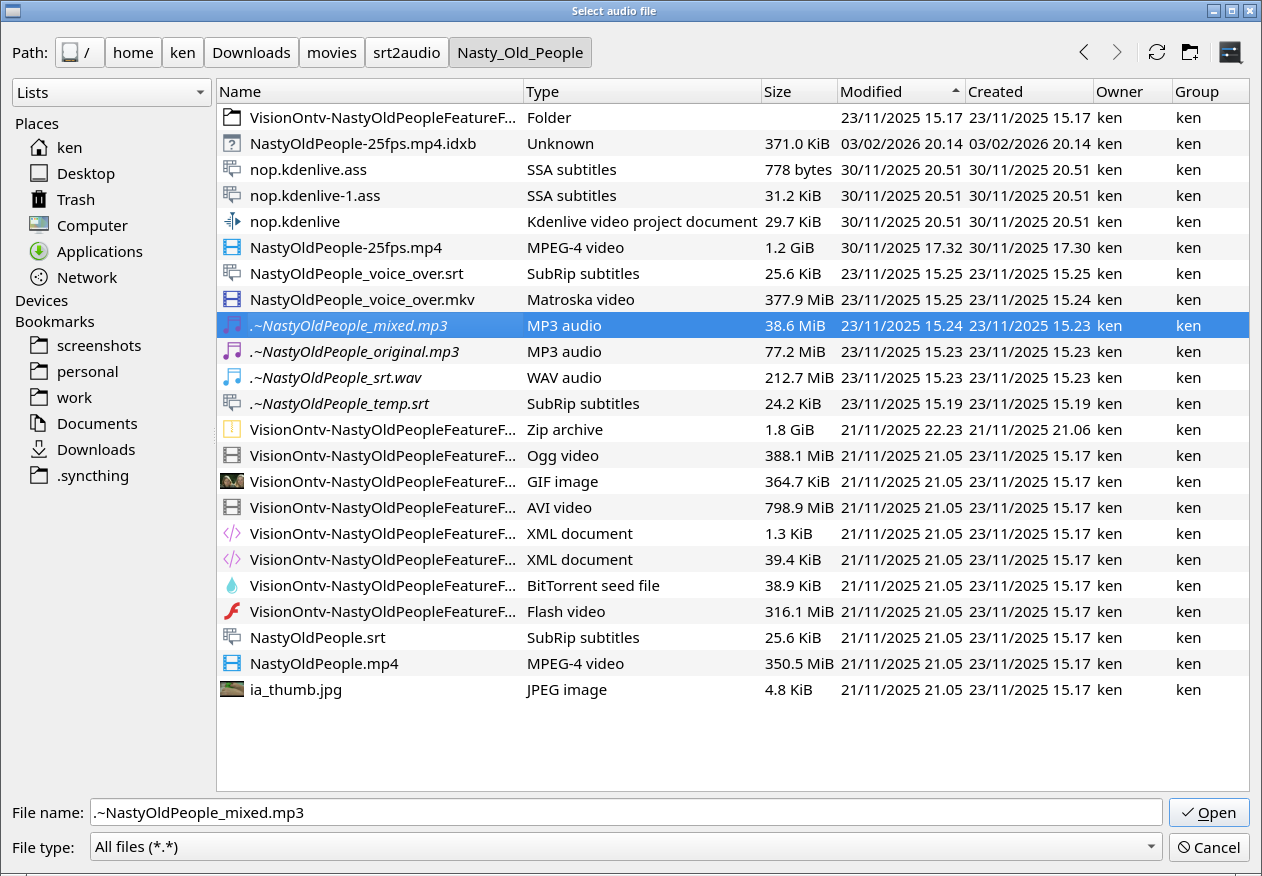Reload the folder with the refresh icon
Image resolution: width=1262 pixels, height=876 pixels.
click(x=1157, y=53)
